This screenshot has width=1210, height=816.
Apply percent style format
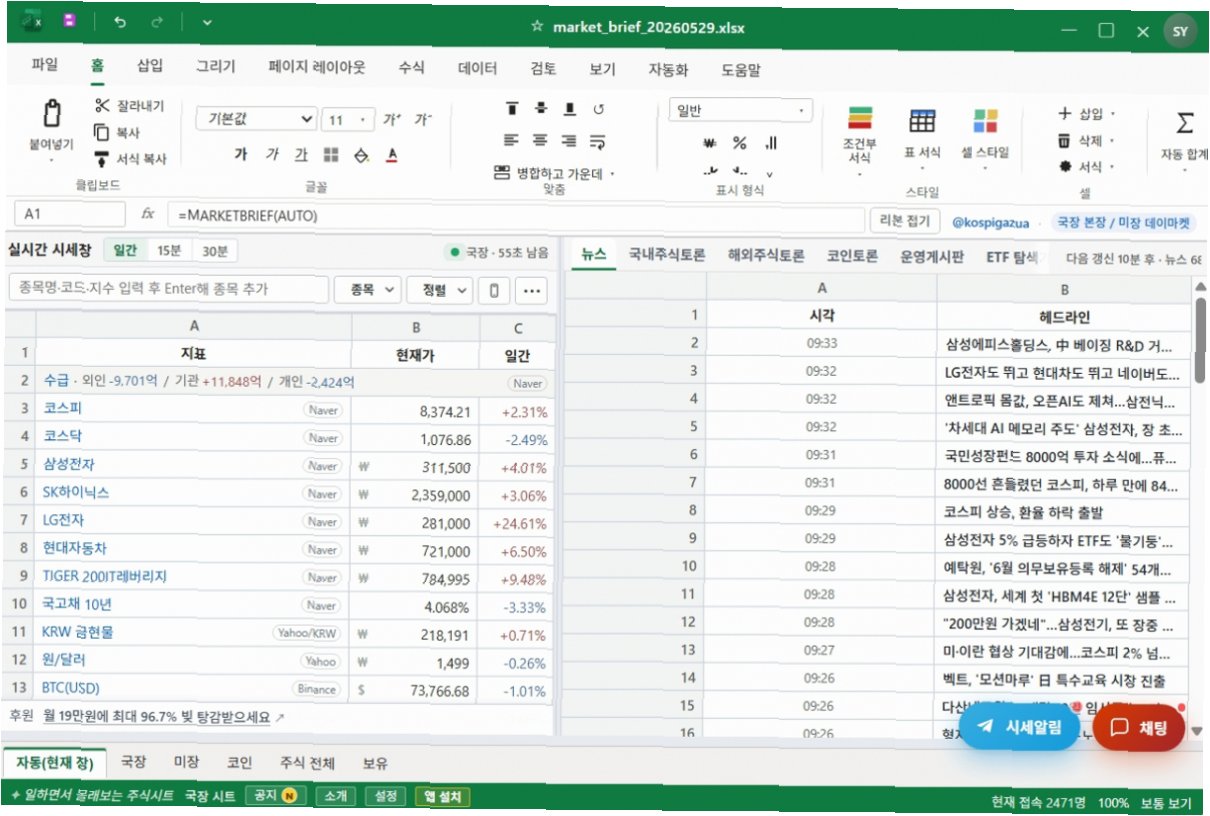coord(740,143)
